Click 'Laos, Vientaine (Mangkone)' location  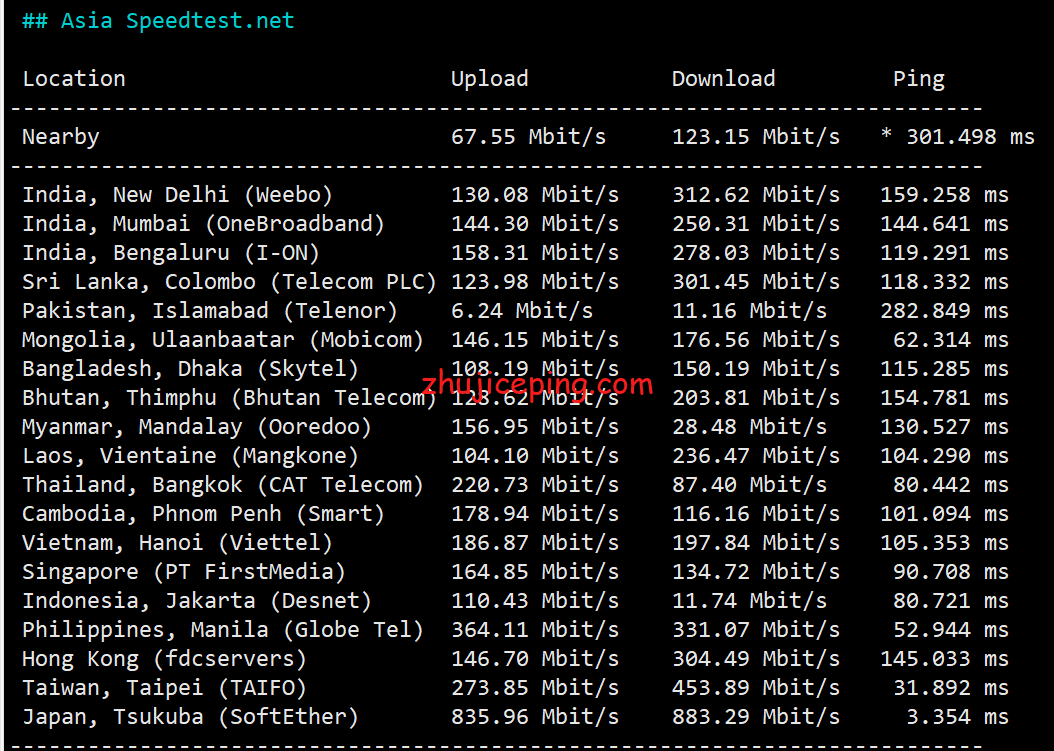coord(190,456)
